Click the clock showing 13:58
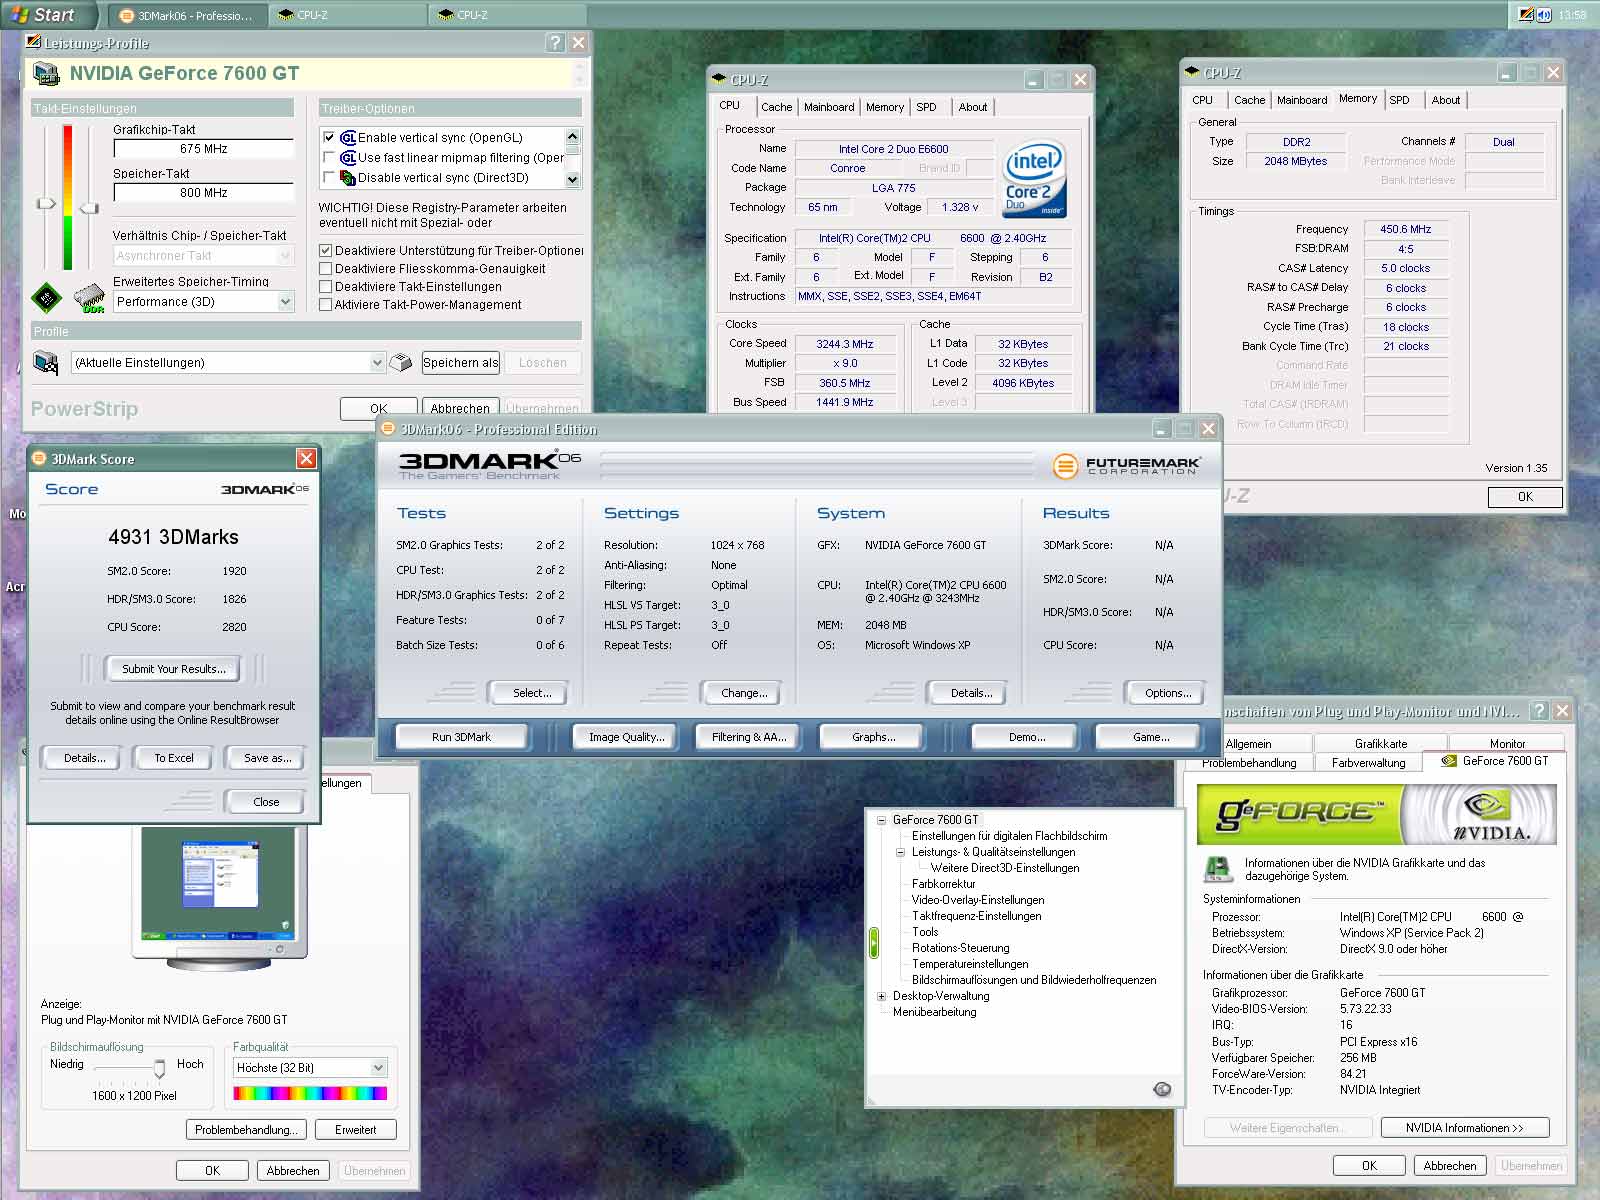Viewport: 1600px width, 1200px height. coord(1571,15)
